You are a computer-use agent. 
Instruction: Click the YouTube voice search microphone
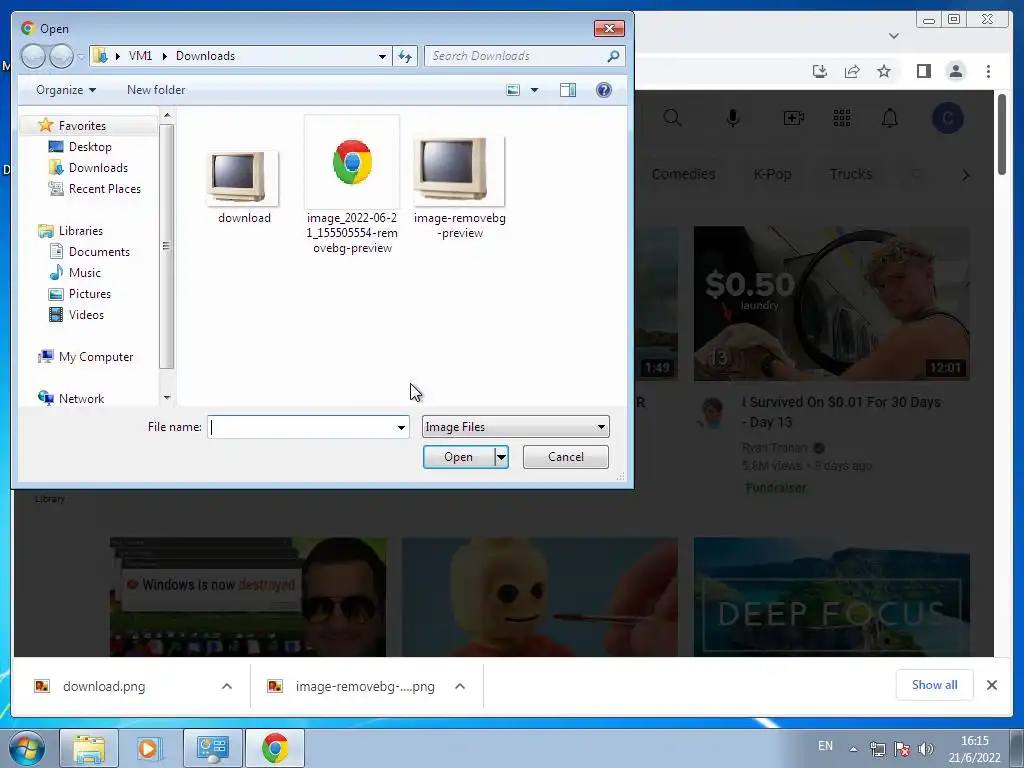[x=733, y=118]
